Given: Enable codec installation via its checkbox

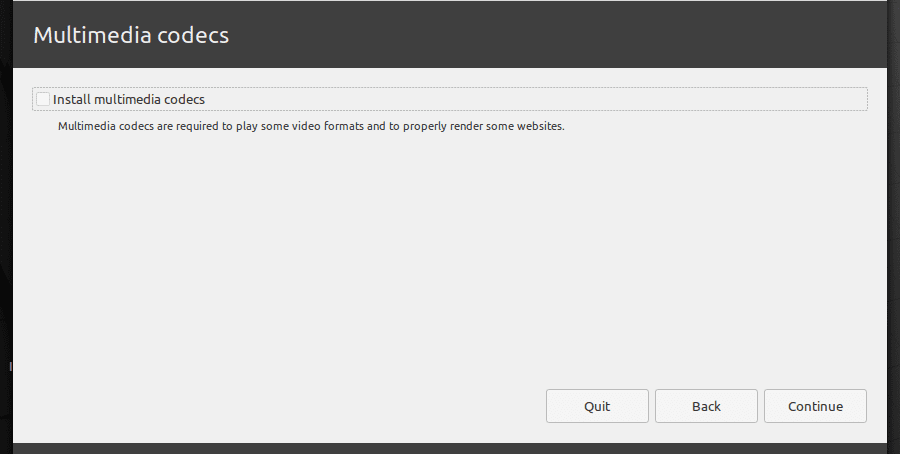Looking at the screenshot, I should [43, 99].
